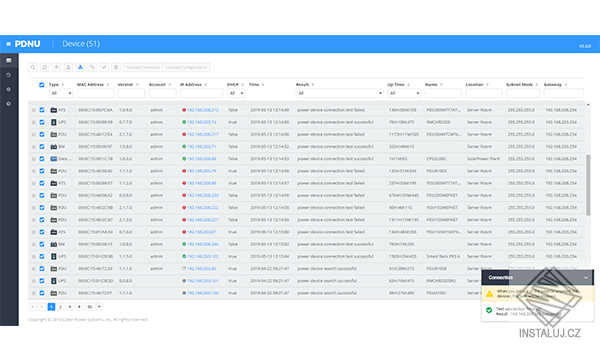Click the Version column sort icon
The image size is (600, 360).
click(137, 85)
